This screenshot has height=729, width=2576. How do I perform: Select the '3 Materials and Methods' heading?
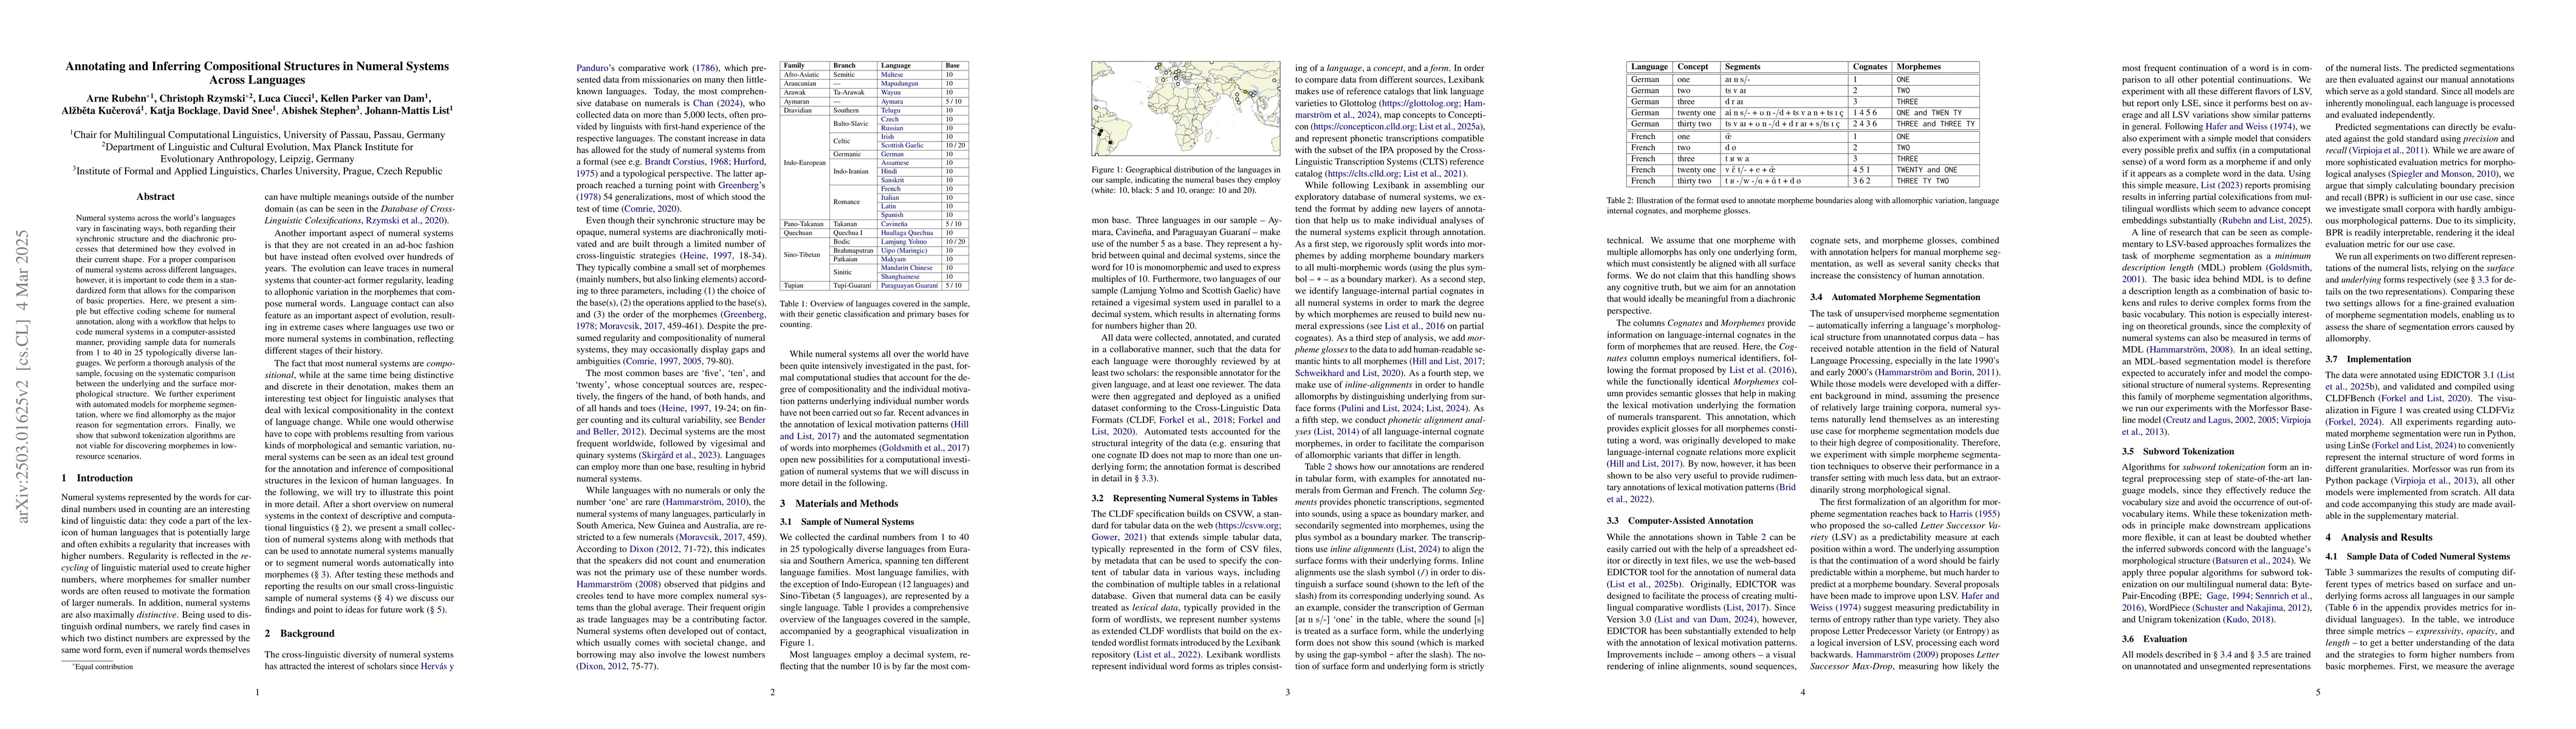(x=840, y=504)
